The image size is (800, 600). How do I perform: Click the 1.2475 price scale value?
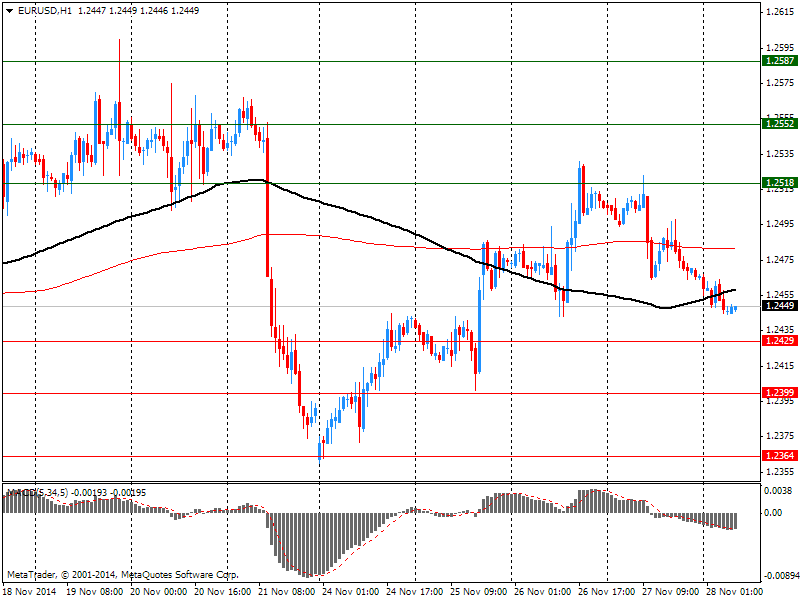(x=781, y=260)
